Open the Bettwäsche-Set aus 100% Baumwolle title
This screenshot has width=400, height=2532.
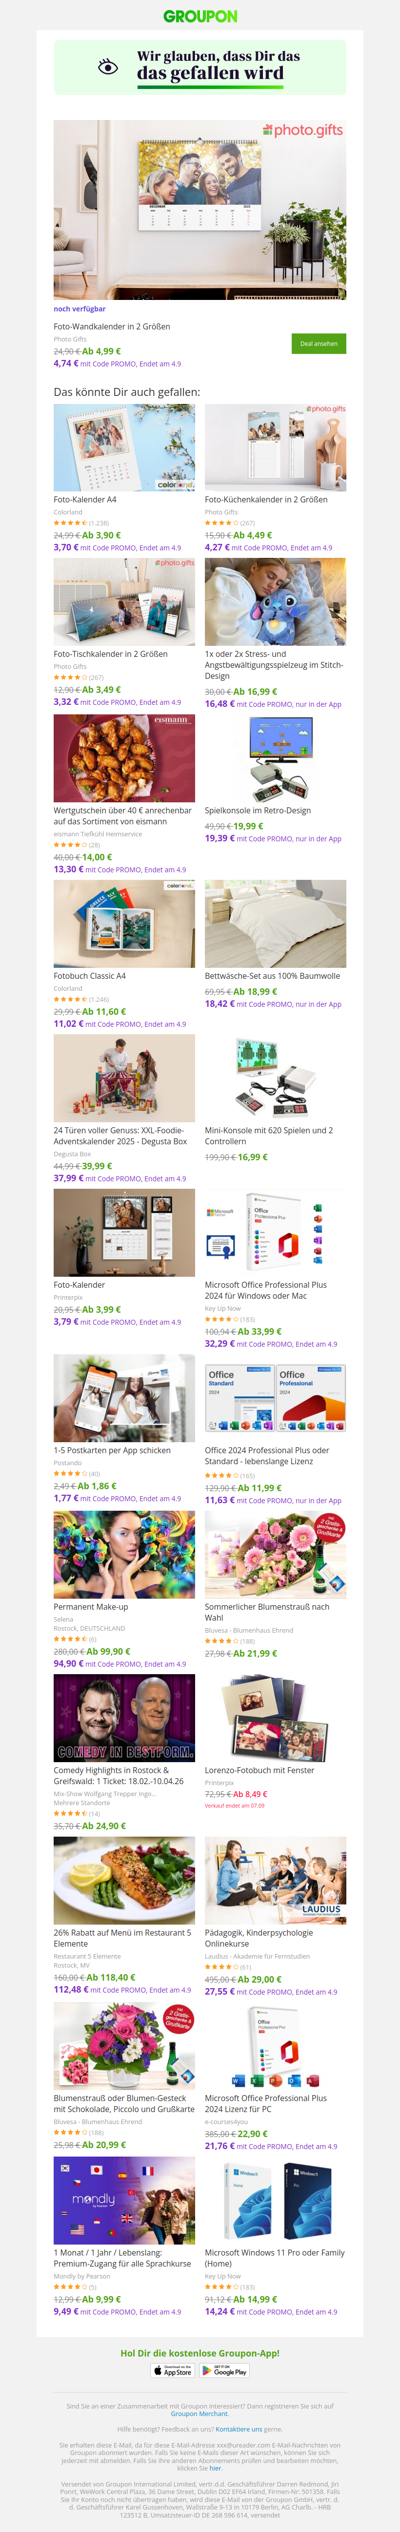pyautogui.click(x=272, y=975)
